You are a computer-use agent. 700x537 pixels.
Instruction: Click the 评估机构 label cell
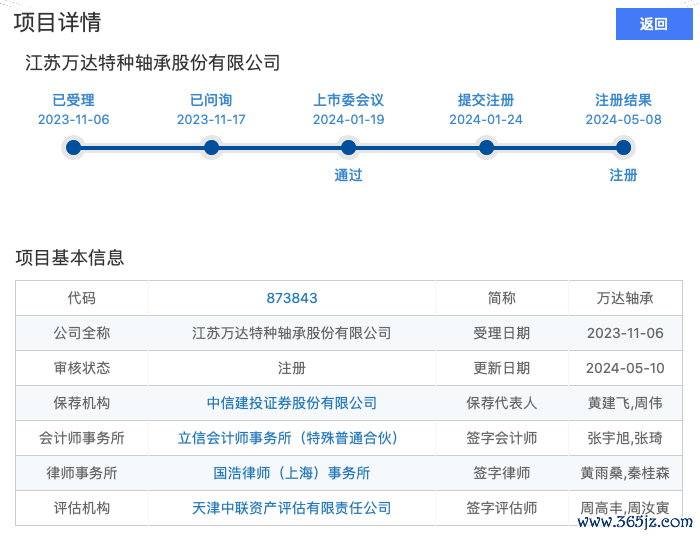82,508
